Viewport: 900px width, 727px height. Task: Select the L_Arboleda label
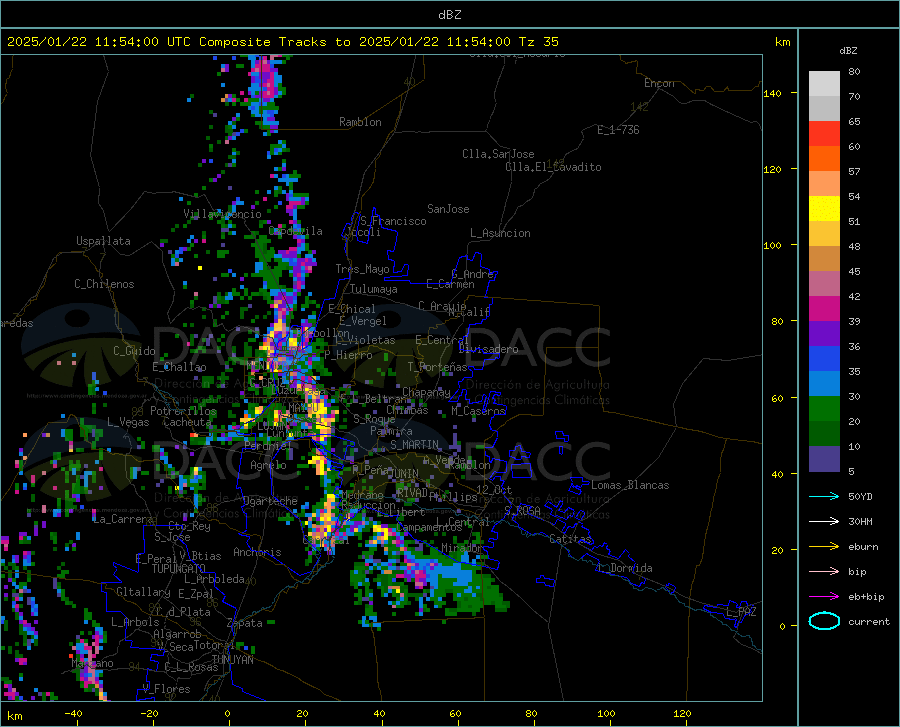(x=214, y=579)
